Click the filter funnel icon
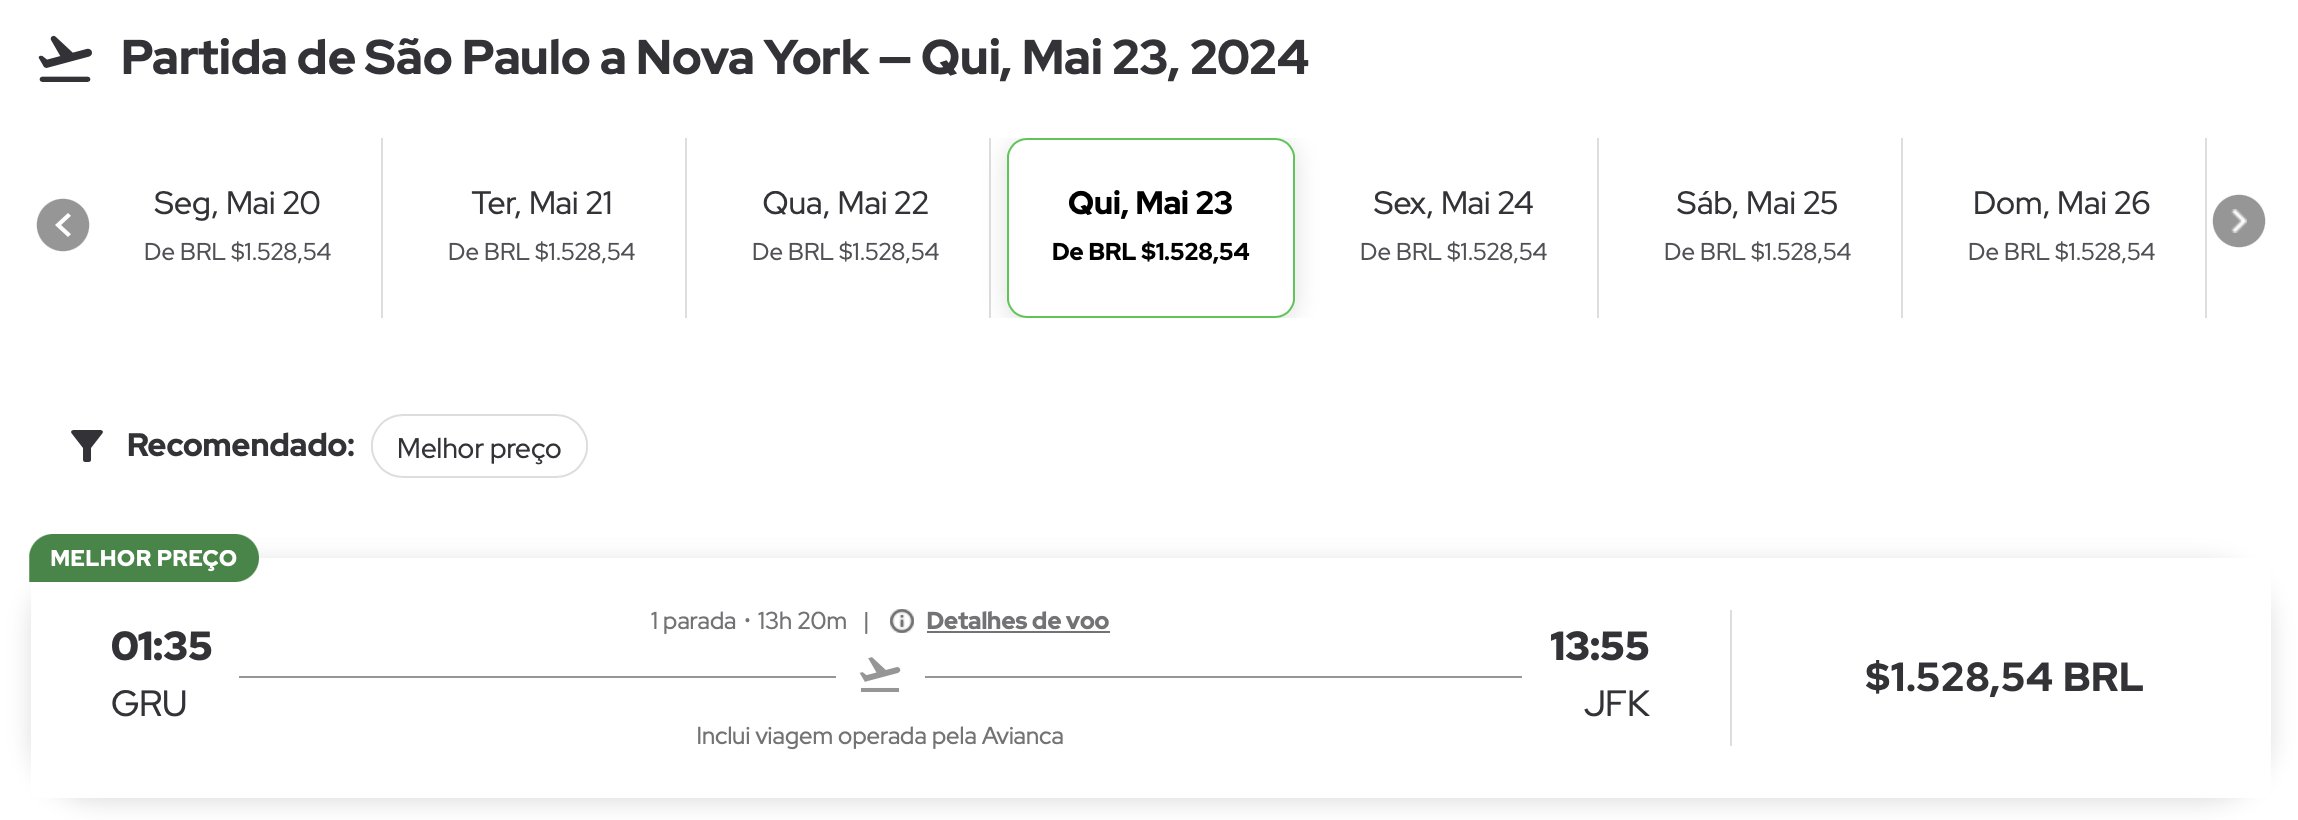The image size is (2298, 820). (x=87, y=446)
